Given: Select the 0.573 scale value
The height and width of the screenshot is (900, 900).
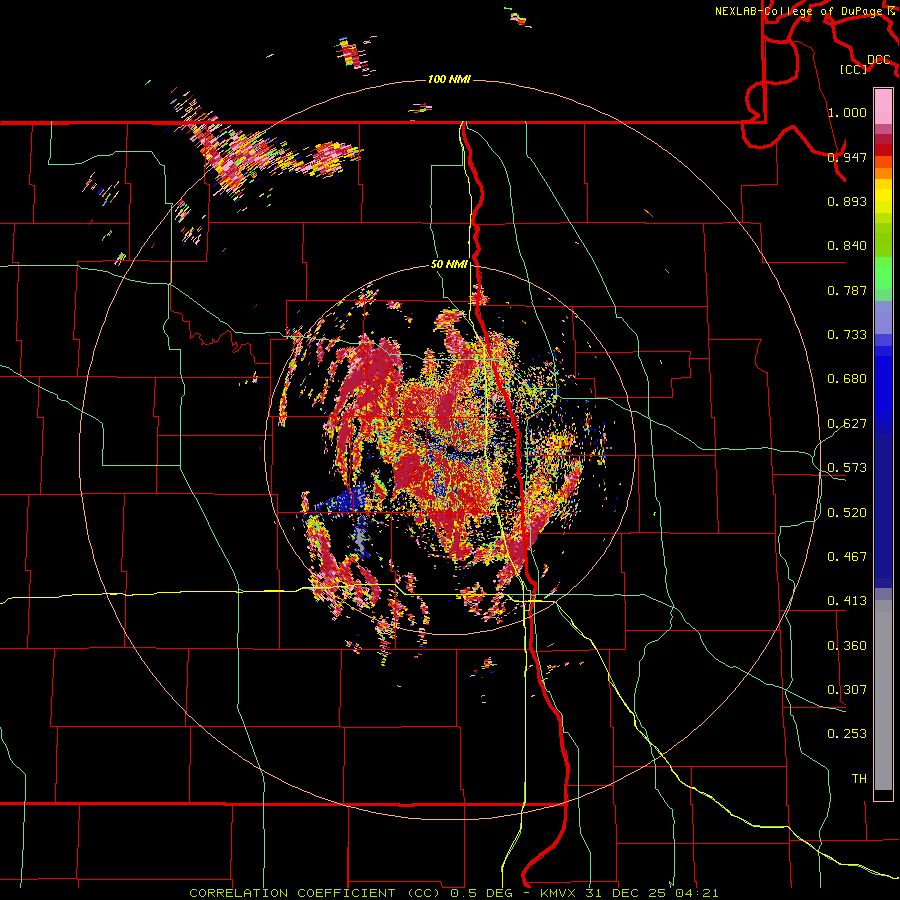Looking at the screenshot, I should coord(847,468).
